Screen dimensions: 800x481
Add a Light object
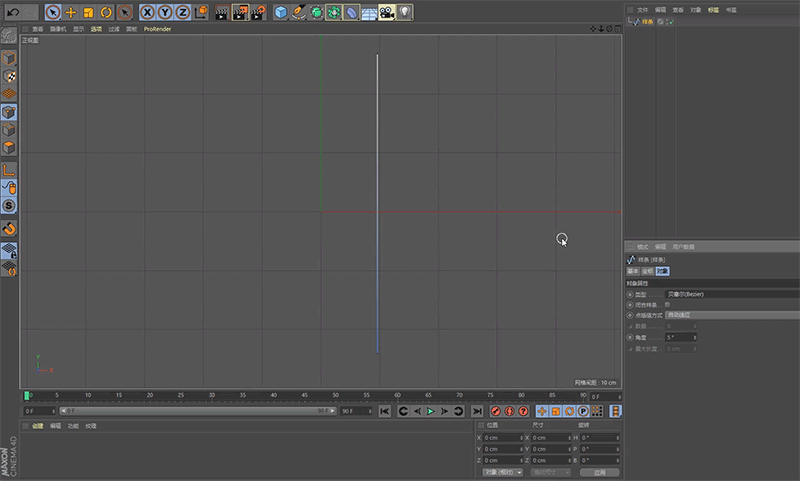(404, 12)
